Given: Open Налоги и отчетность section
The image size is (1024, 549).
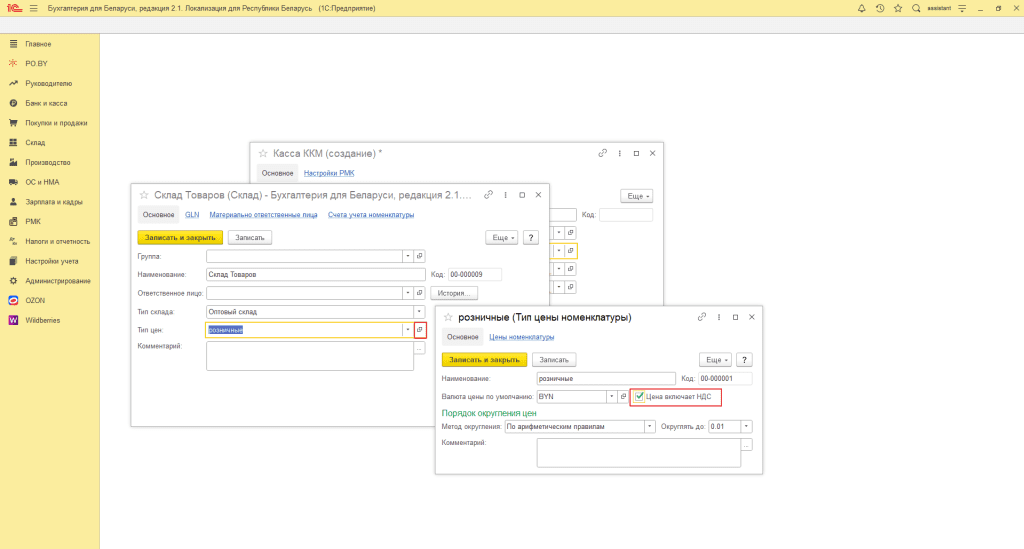Looking at the screenshot, I should (50, 242).
